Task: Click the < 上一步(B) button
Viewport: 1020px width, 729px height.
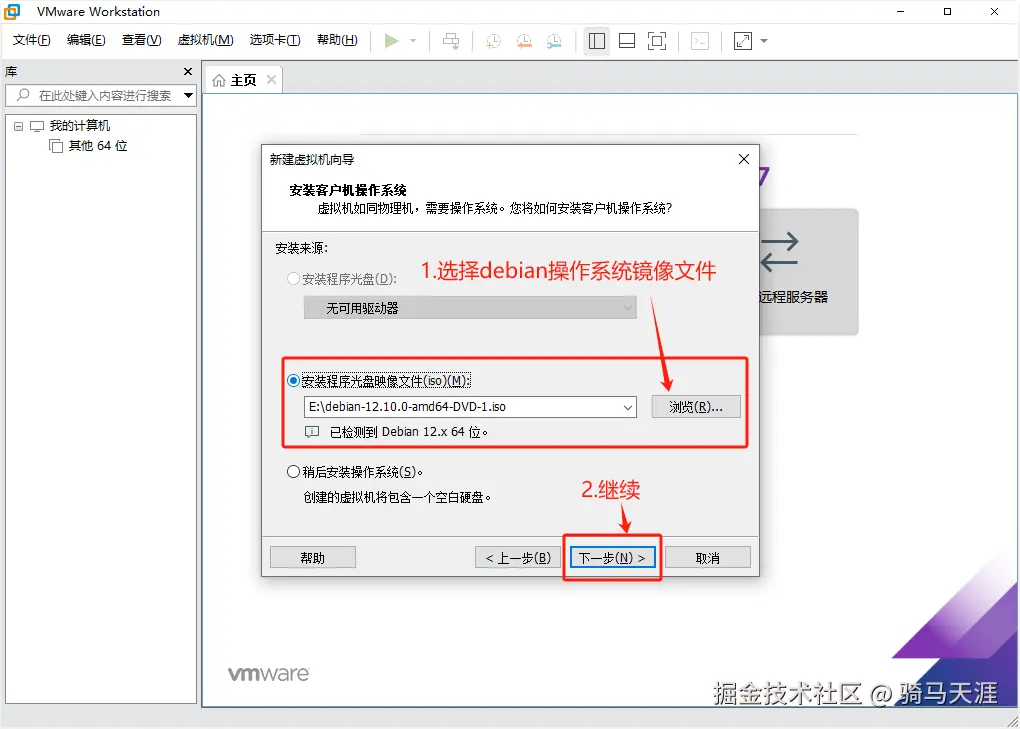Action: click(x=518, y=558)
